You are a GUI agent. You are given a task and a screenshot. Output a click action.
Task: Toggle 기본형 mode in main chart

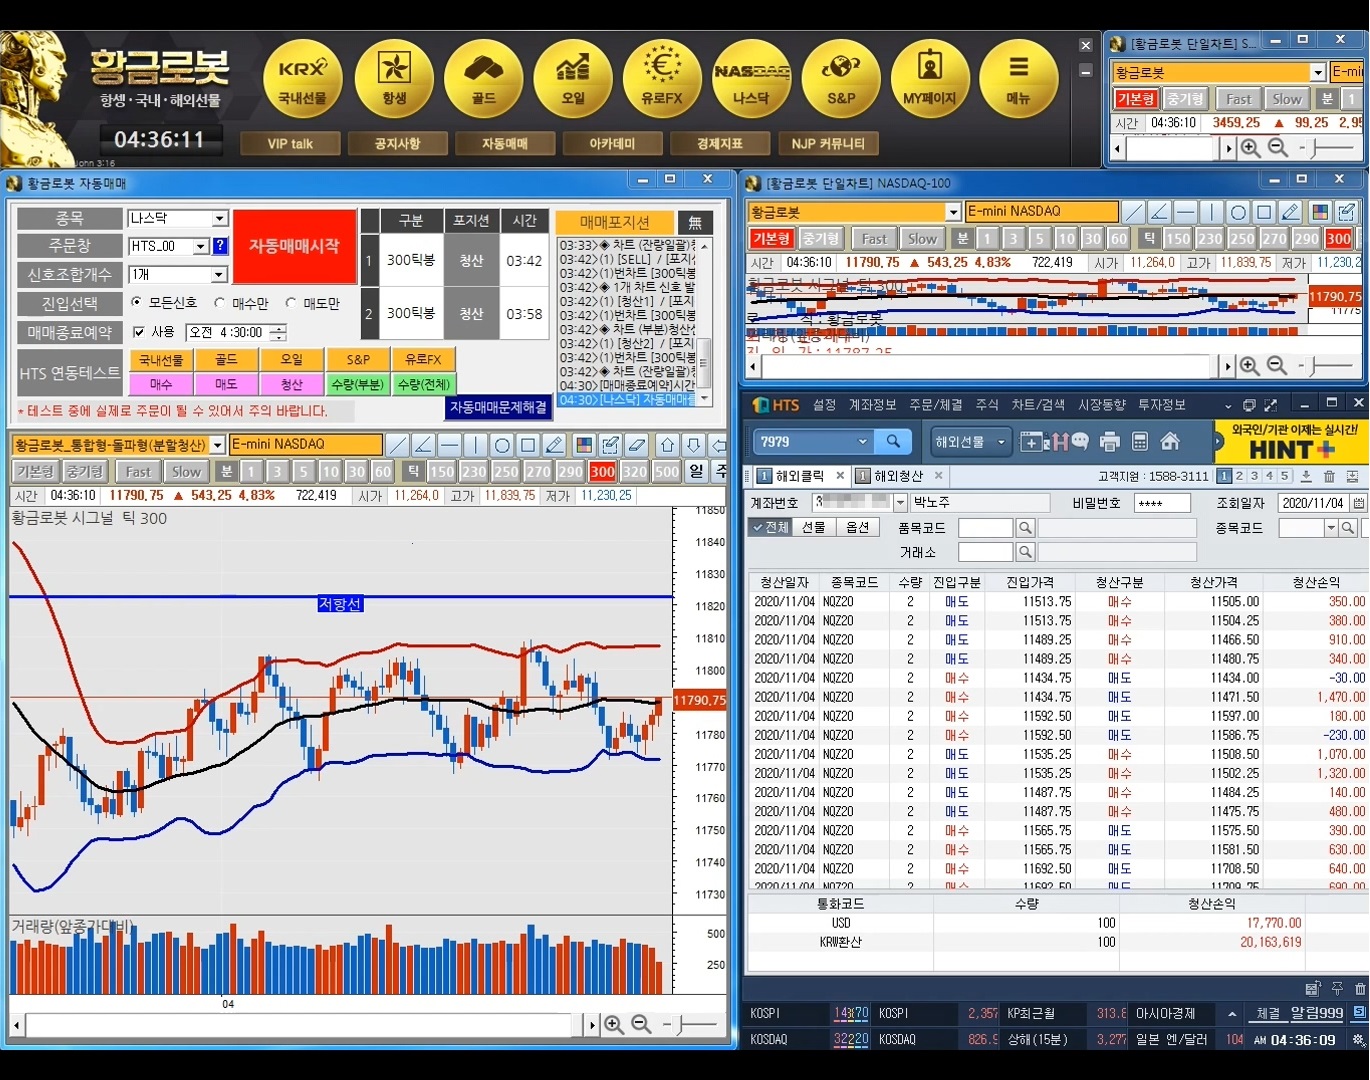click(36, 471)
